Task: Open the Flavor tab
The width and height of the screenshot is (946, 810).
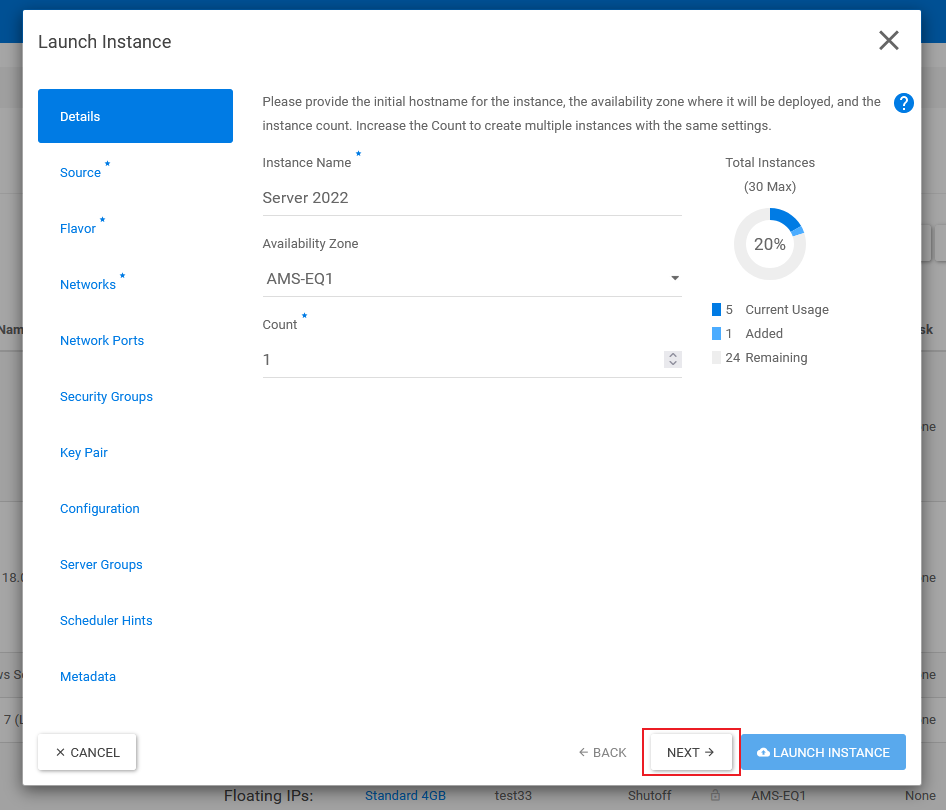Action: [x=78, y=229]
